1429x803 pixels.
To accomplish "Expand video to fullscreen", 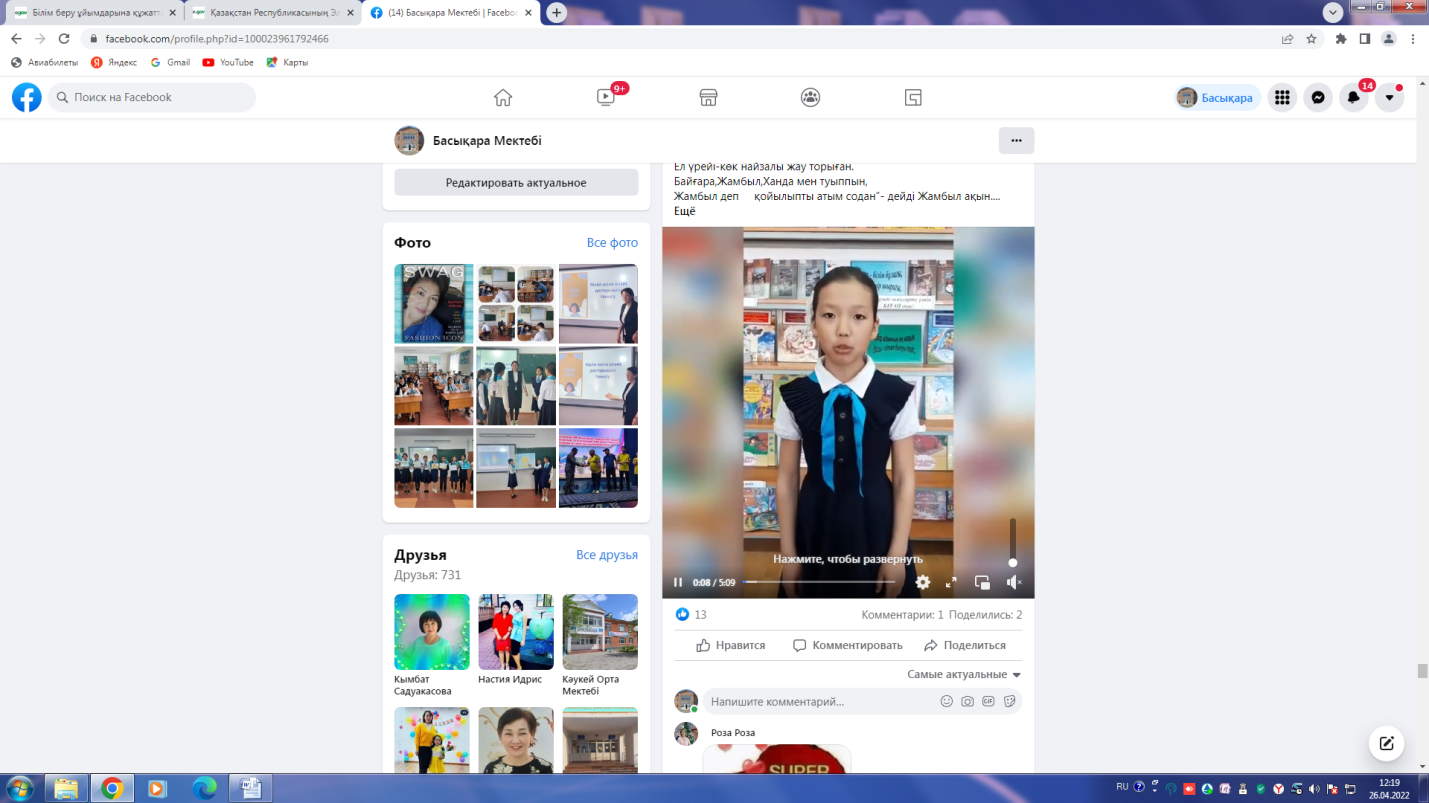I will coord(951,582).
